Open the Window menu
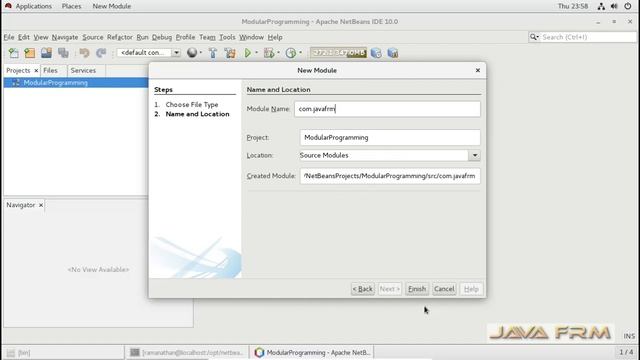Screen dimensions: 640x360 click(251, 37)
